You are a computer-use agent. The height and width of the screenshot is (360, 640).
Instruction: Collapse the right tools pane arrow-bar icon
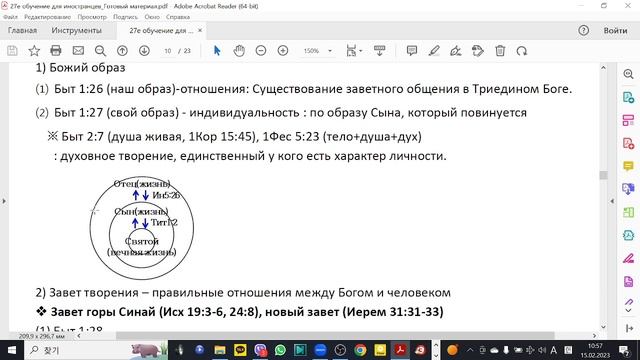click(629, 328)
